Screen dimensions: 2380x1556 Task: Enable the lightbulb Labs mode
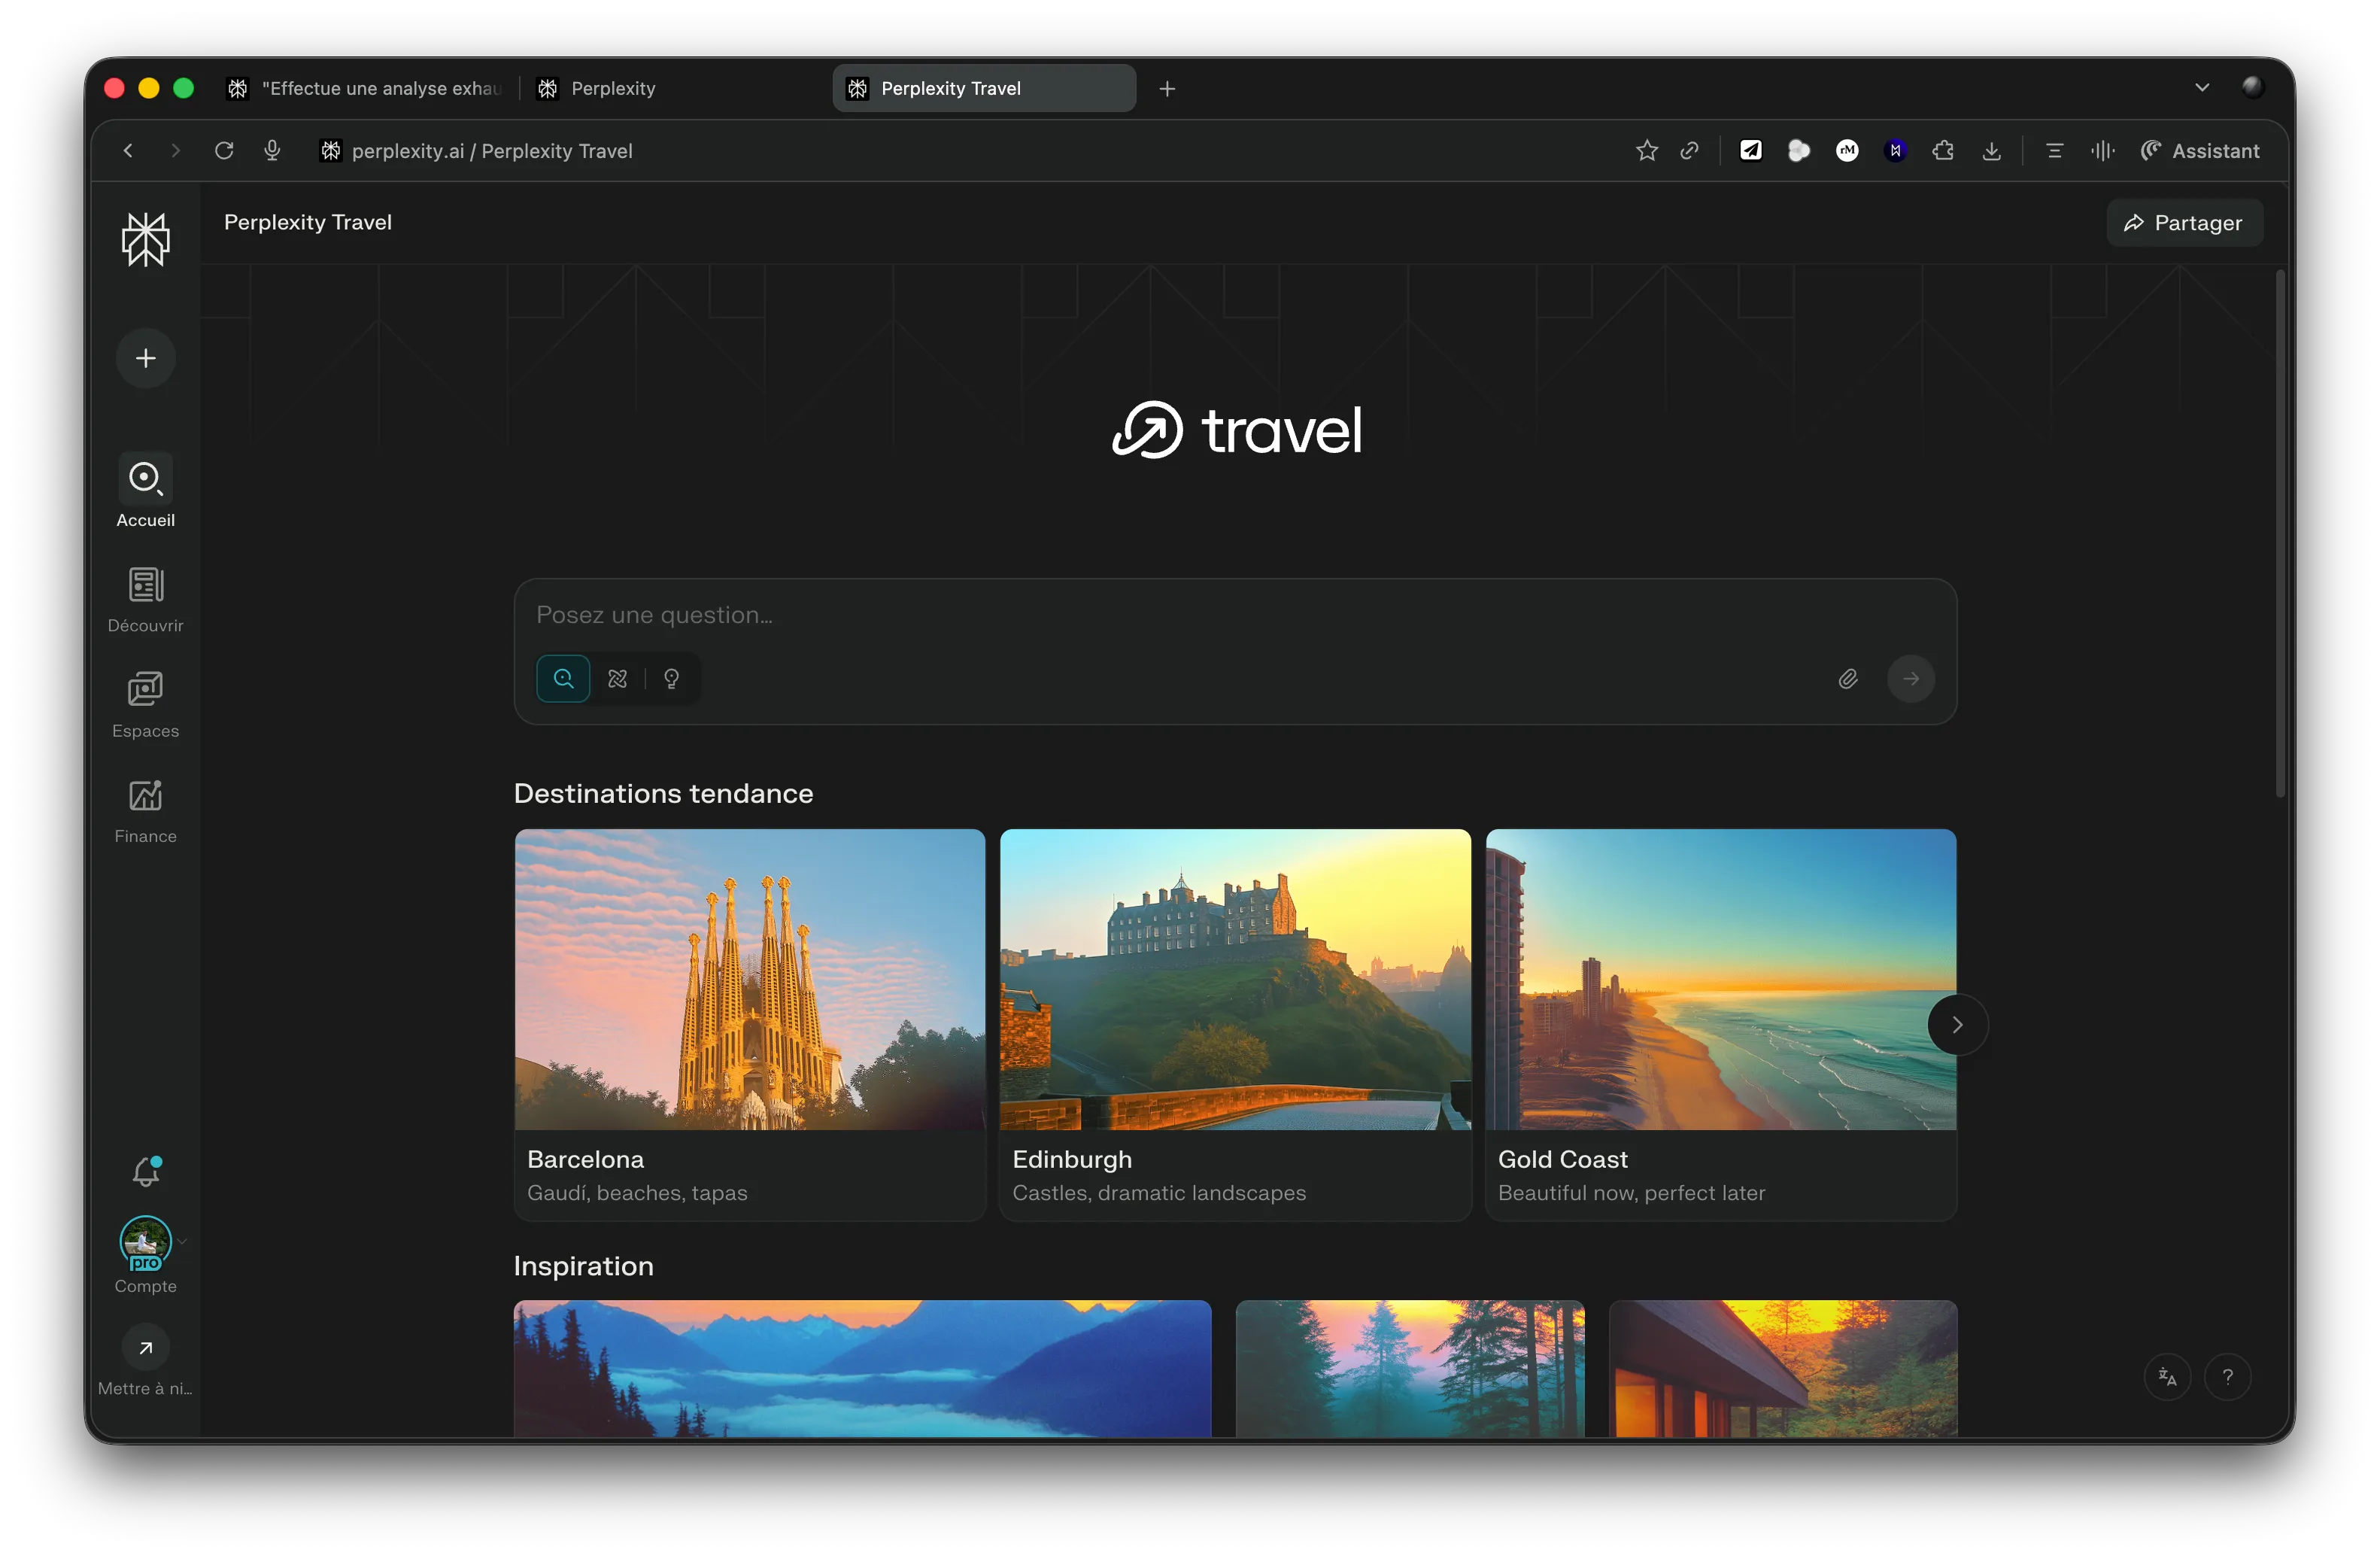click(x=672, y=679)
